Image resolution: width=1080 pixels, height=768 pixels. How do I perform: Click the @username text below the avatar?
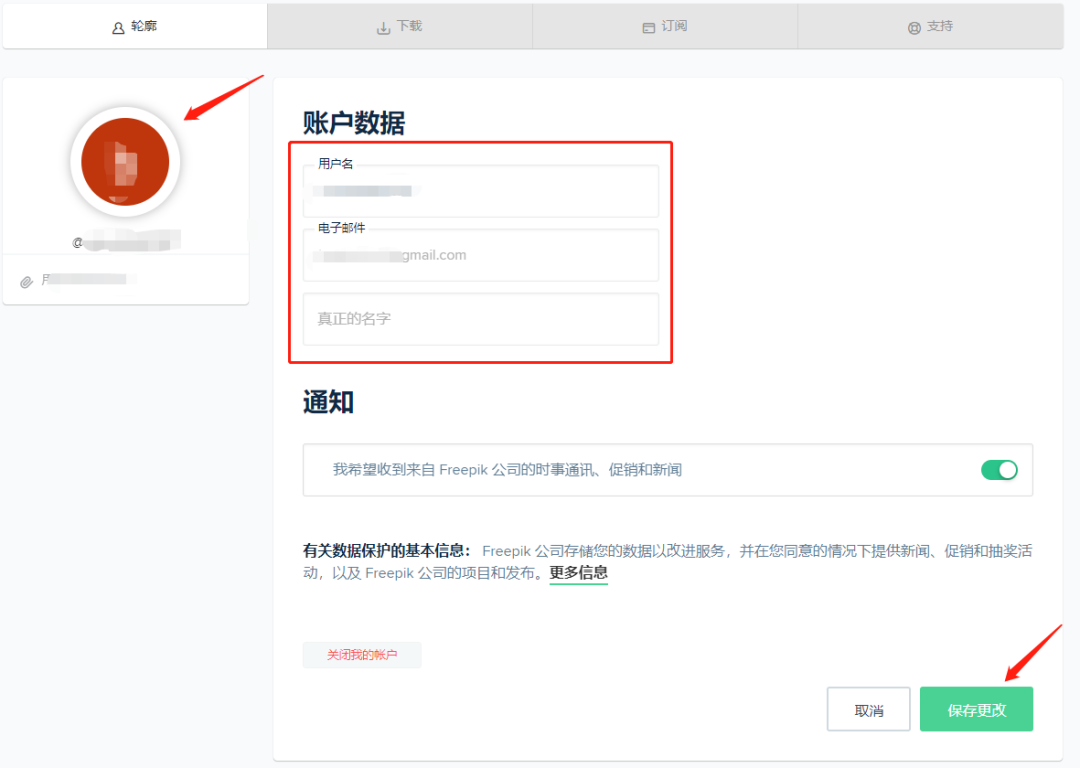[x=126, y=241]
